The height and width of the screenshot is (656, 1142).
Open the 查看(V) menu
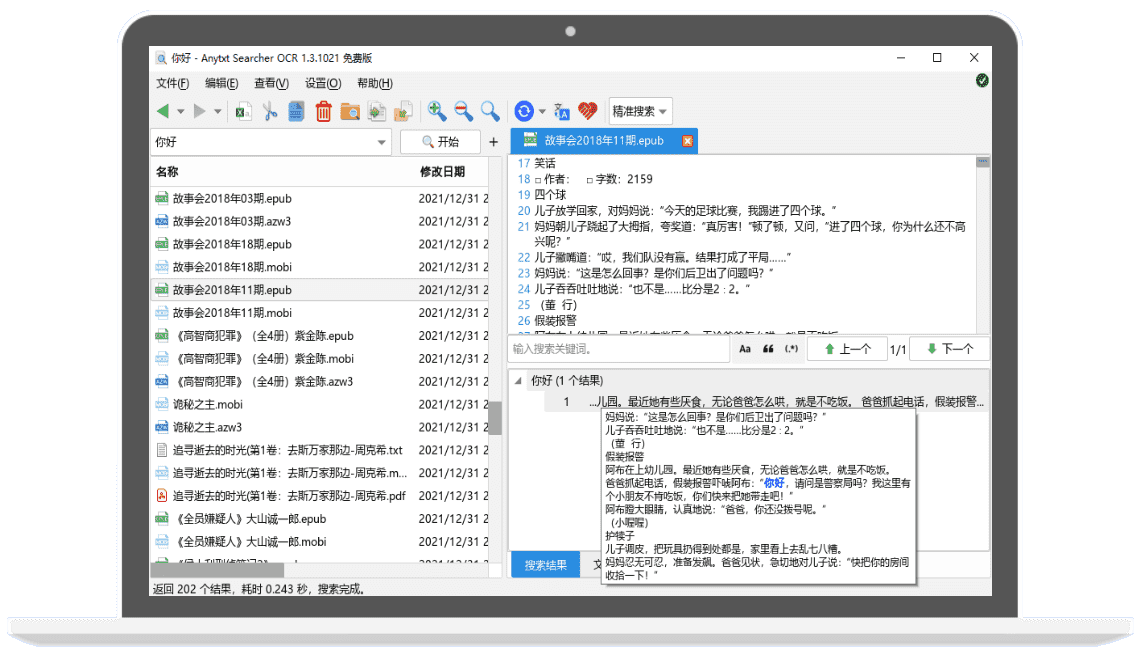(x=271, y=83)
